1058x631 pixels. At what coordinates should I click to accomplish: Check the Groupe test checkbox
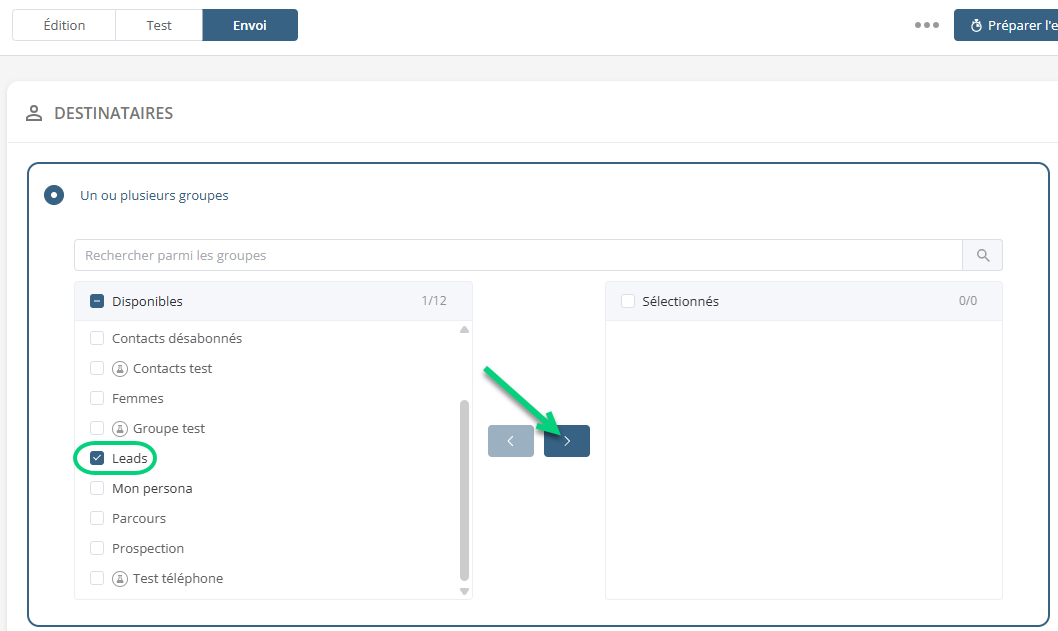[97, 429]
